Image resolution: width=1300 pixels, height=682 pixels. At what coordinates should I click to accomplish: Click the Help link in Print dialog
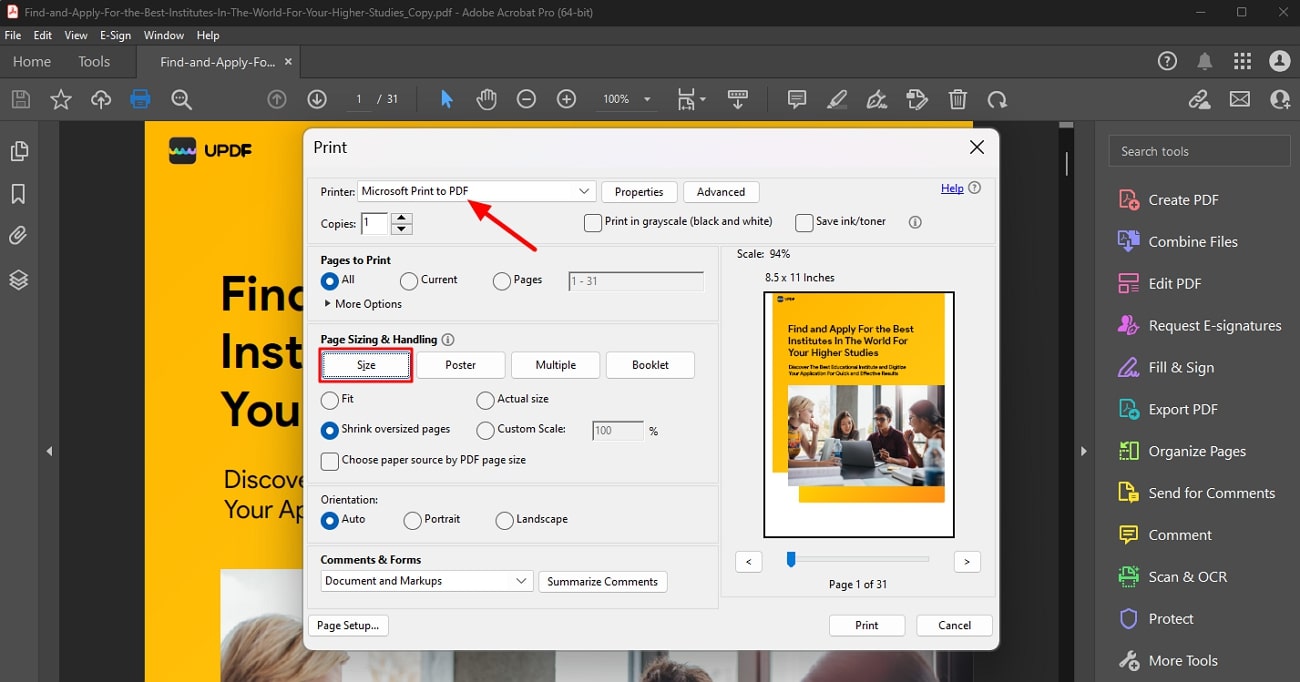[952, 188]
